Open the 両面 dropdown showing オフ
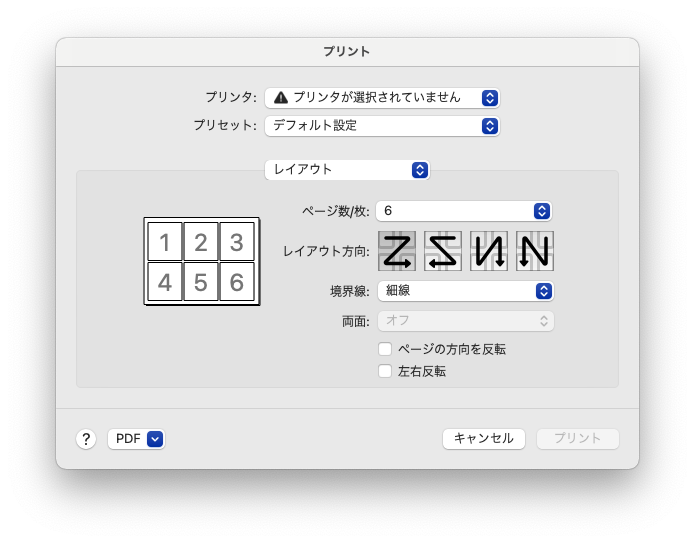695x543 pixels. 465,321
